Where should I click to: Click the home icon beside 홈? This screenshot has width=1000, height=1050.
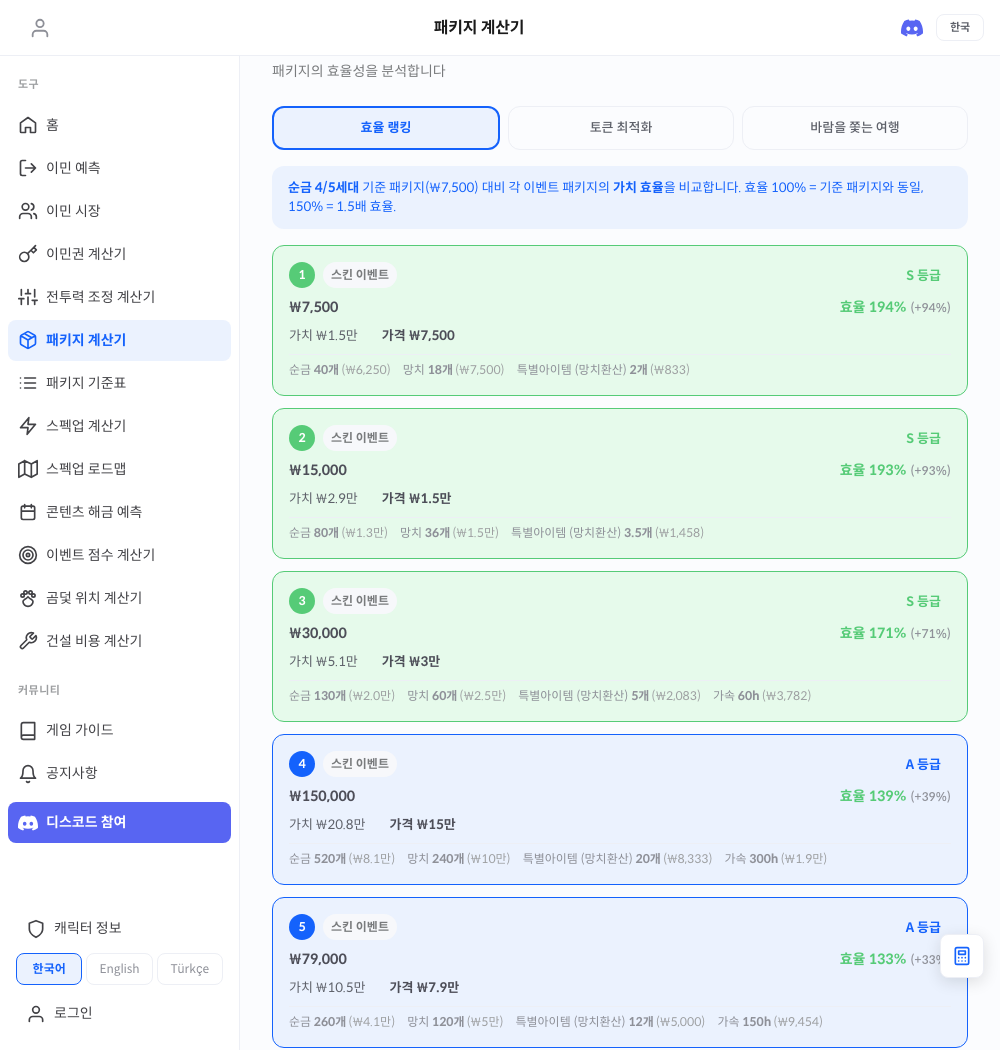click(27, 125)
